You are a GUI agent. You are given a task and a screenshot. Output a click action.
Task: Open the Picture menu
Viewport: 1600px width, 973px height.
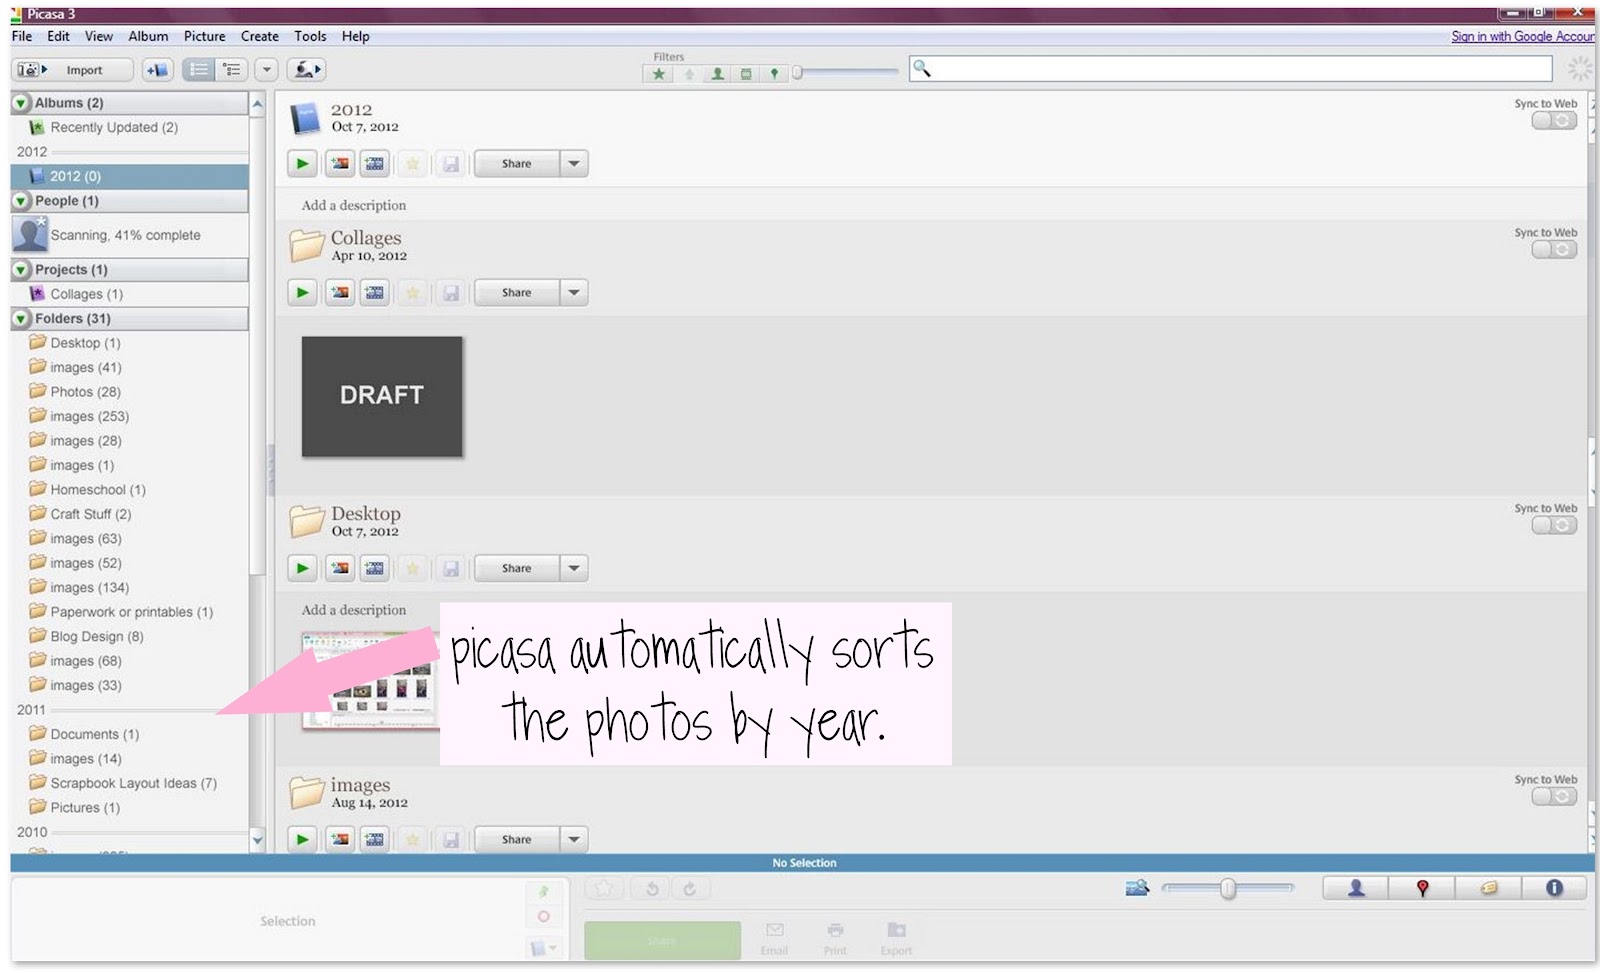click(205, 36)
